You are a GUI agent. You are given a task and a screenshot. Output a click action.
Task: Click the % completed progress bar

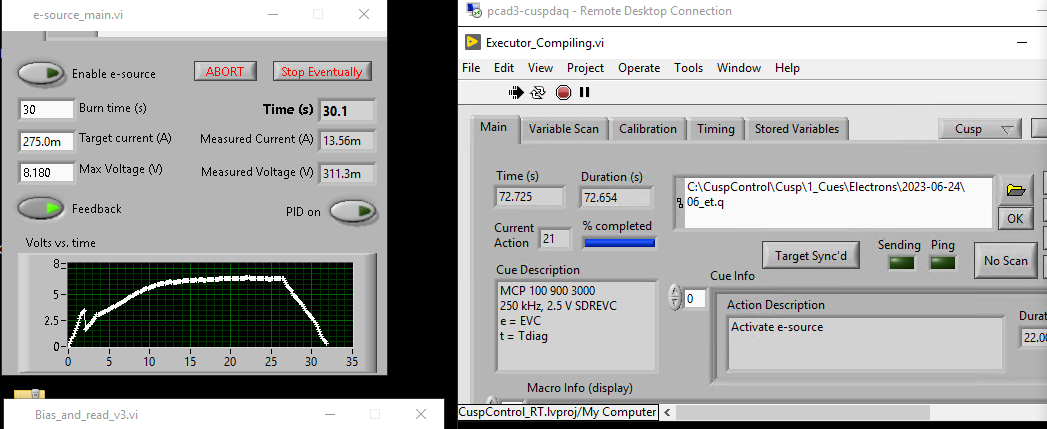619,242
